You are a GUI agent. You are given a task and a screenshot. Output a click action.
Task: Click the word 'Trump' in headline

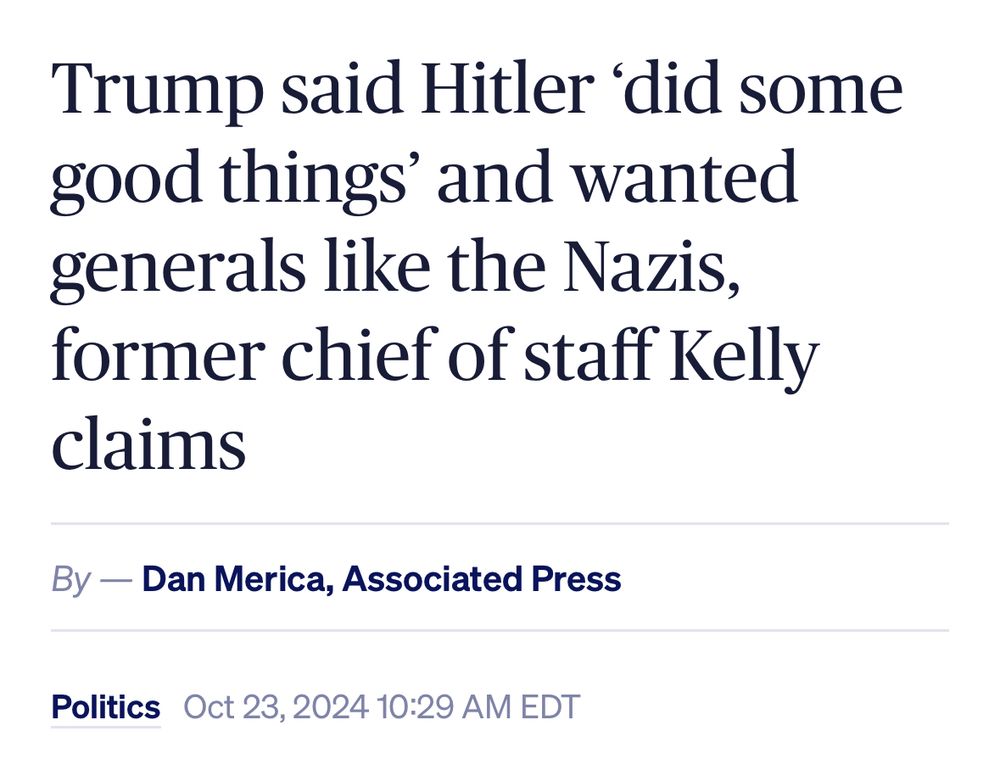[x=158, y=89]
